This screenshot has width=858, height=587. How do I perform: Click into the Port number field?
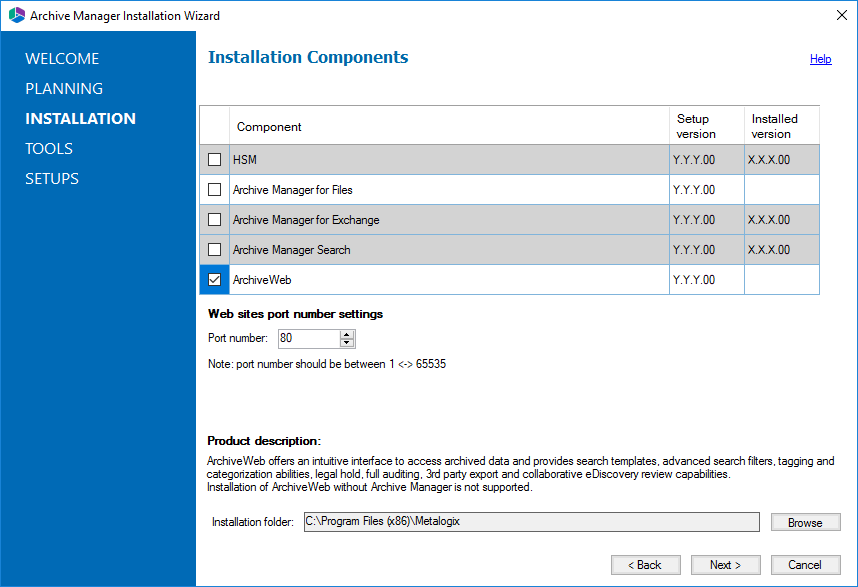308,339
